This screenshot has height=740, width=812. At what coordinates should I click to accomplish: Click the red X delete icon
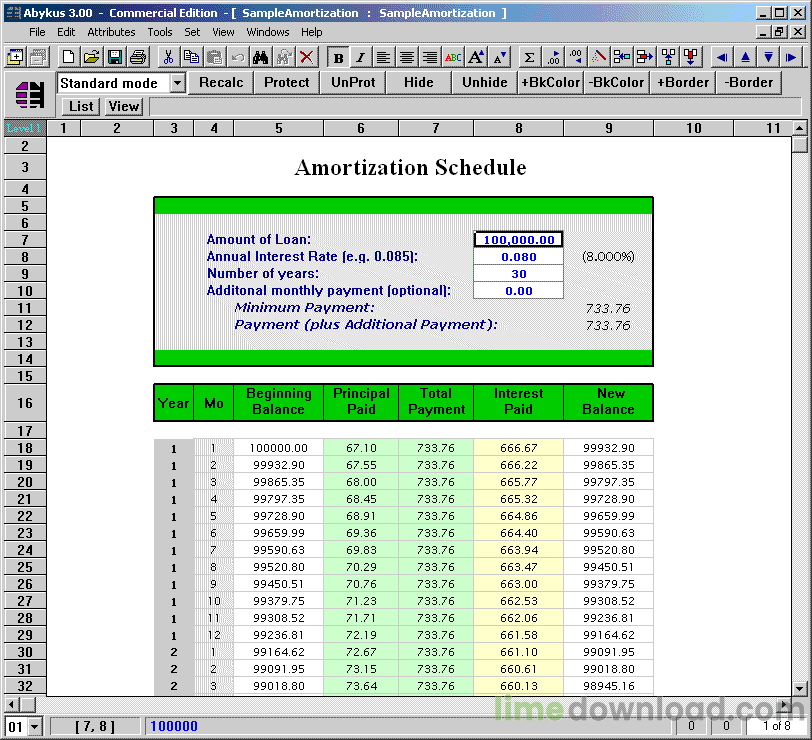point(307,57)
